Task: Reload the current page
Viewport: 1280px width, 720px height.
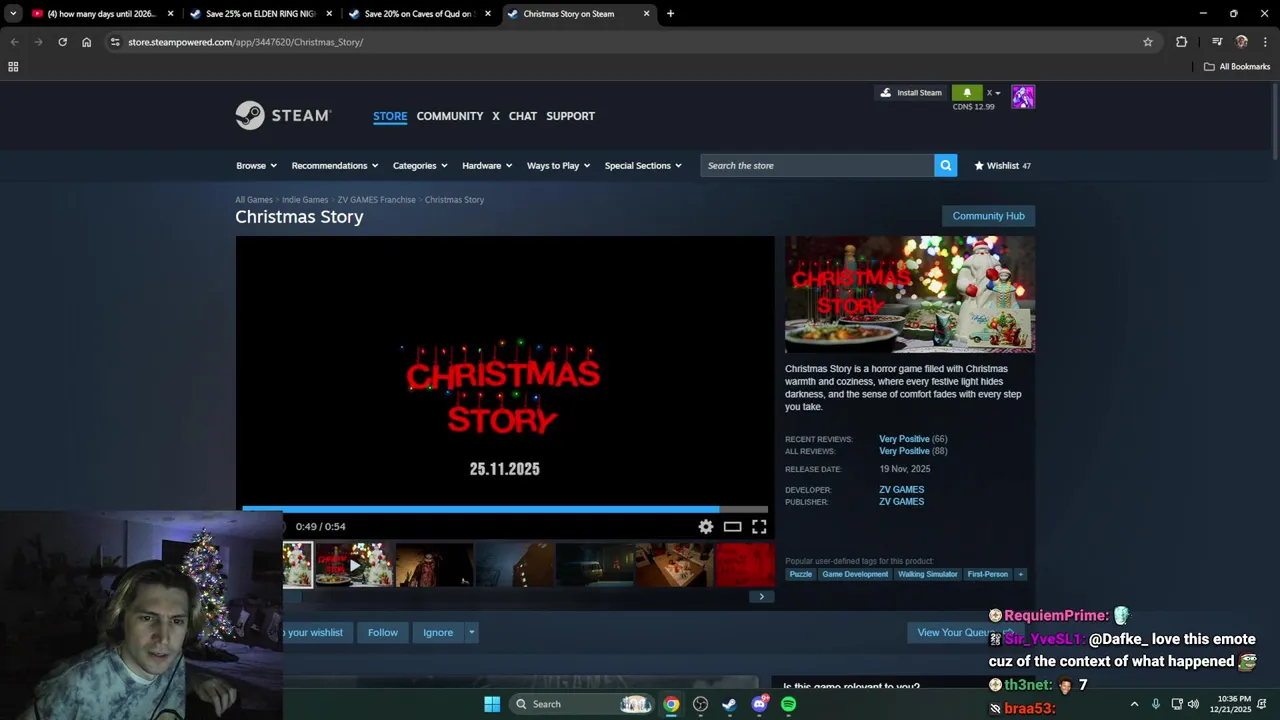Action: (62, 42)
